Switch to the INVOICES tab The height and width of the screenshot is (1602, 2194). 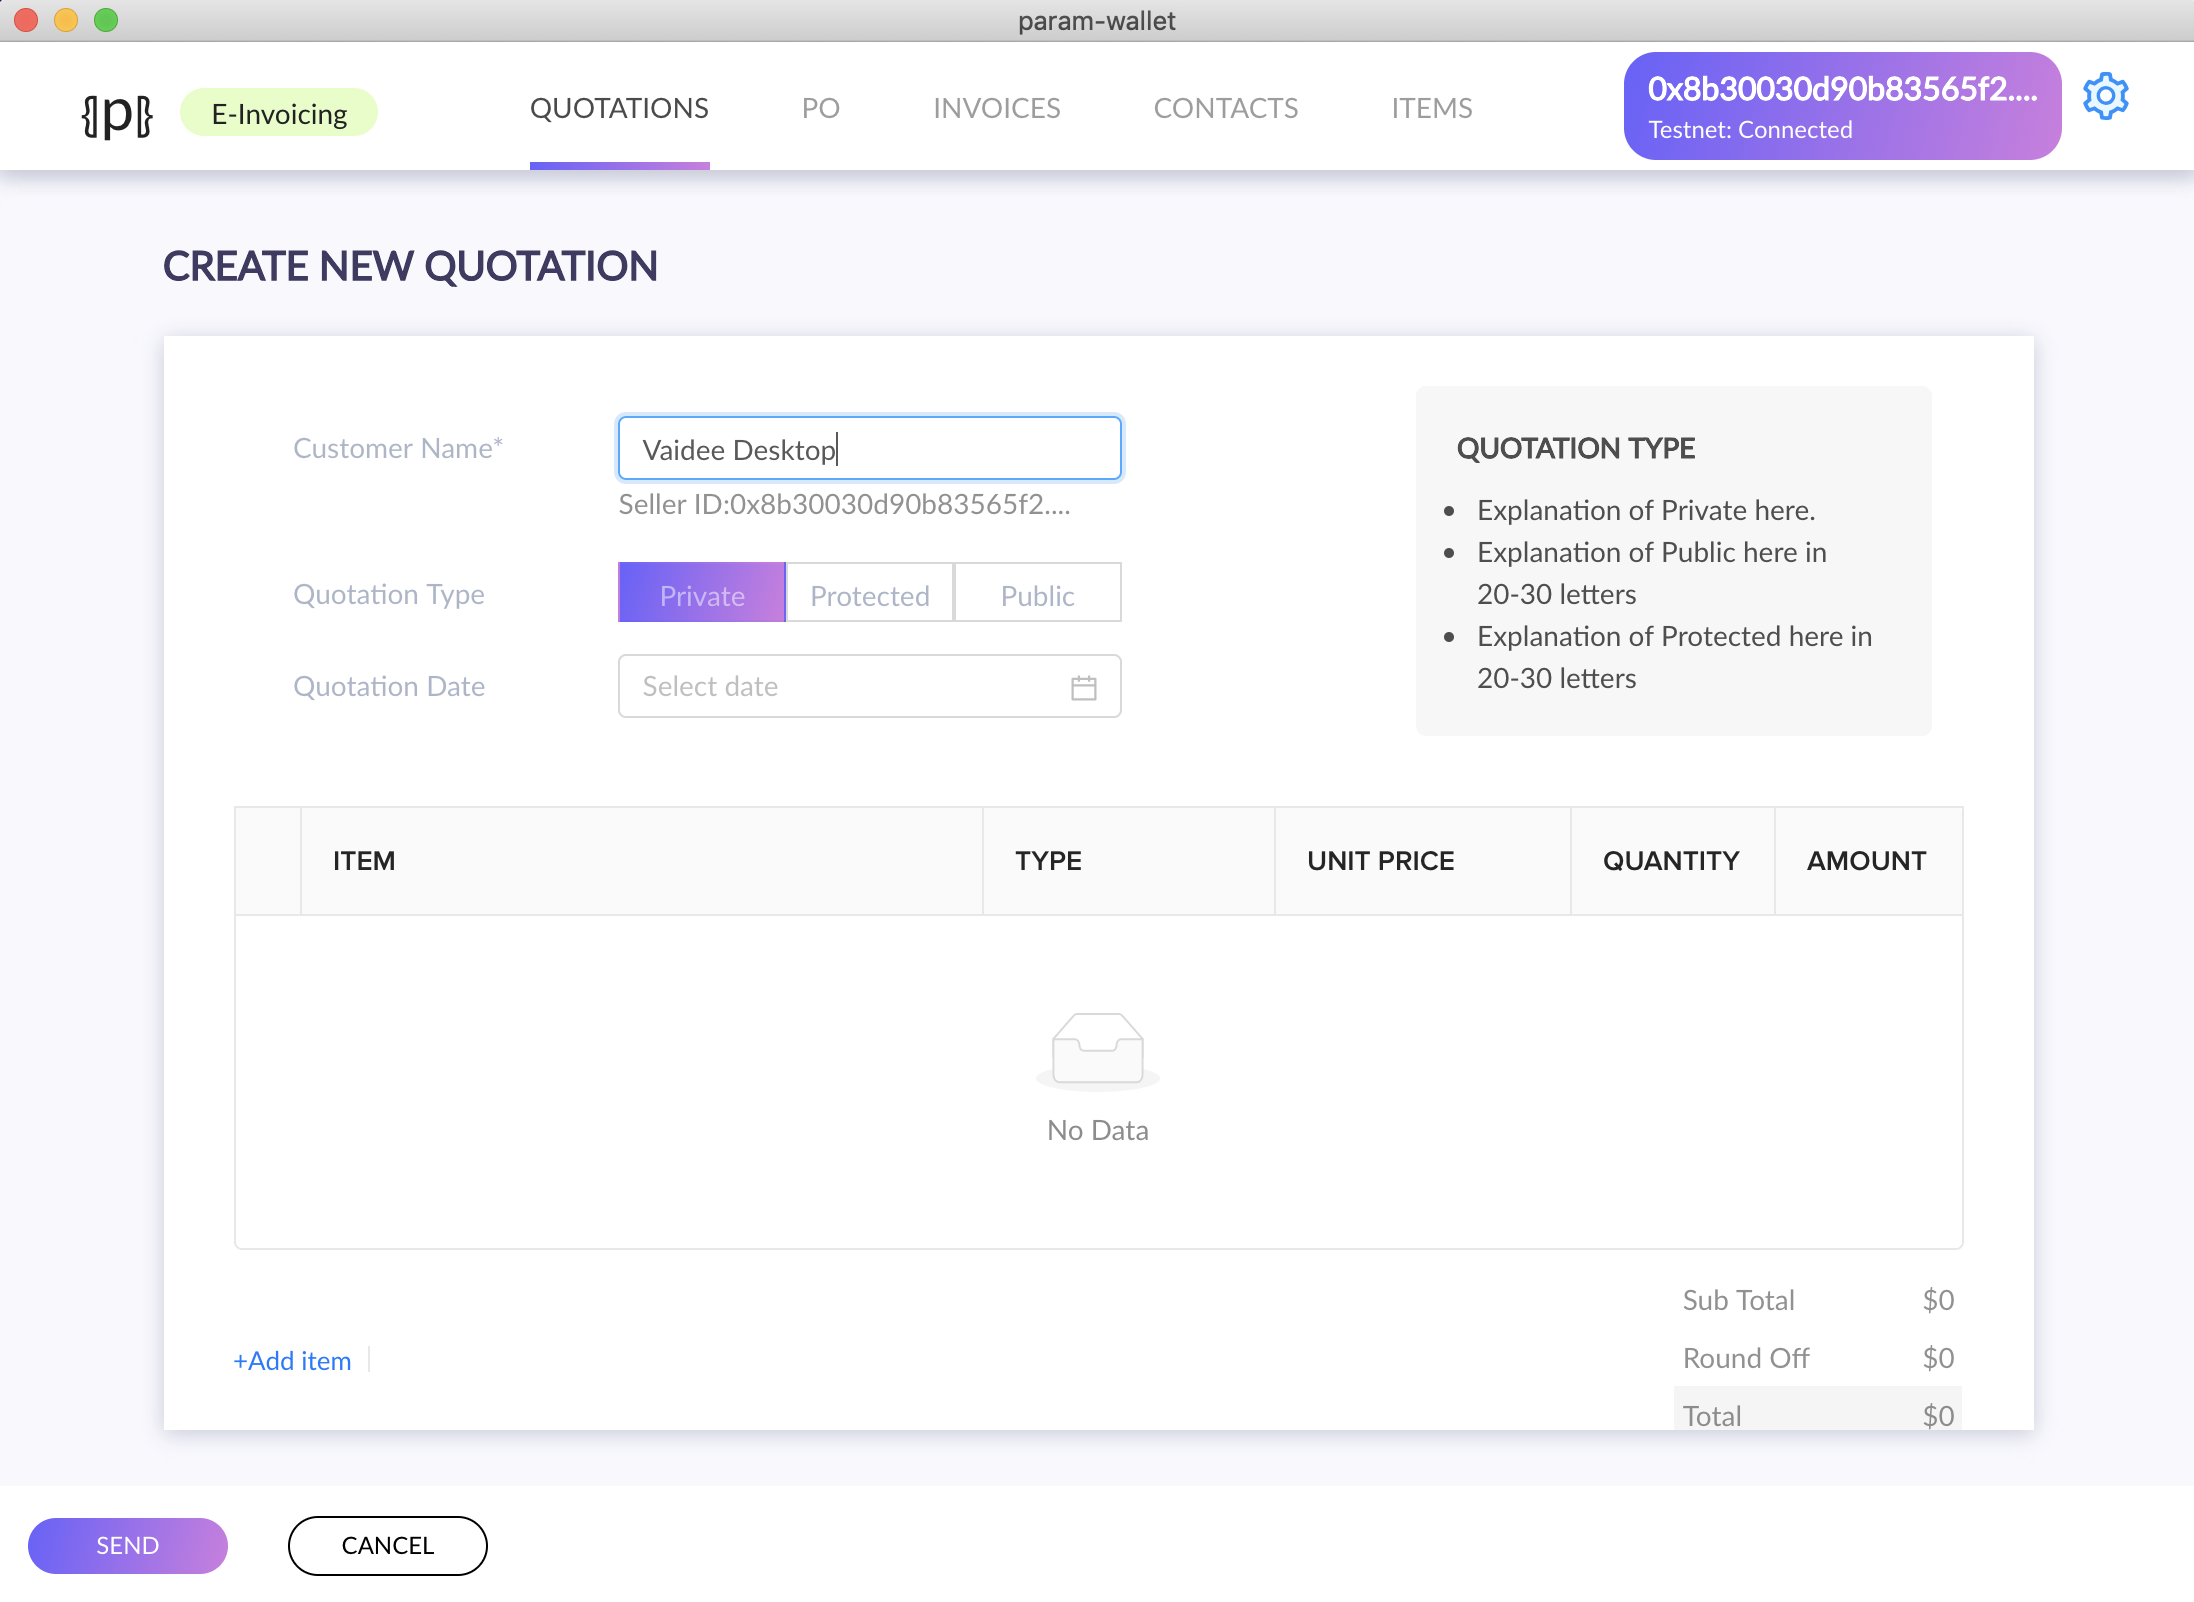(x=997, y=108)
